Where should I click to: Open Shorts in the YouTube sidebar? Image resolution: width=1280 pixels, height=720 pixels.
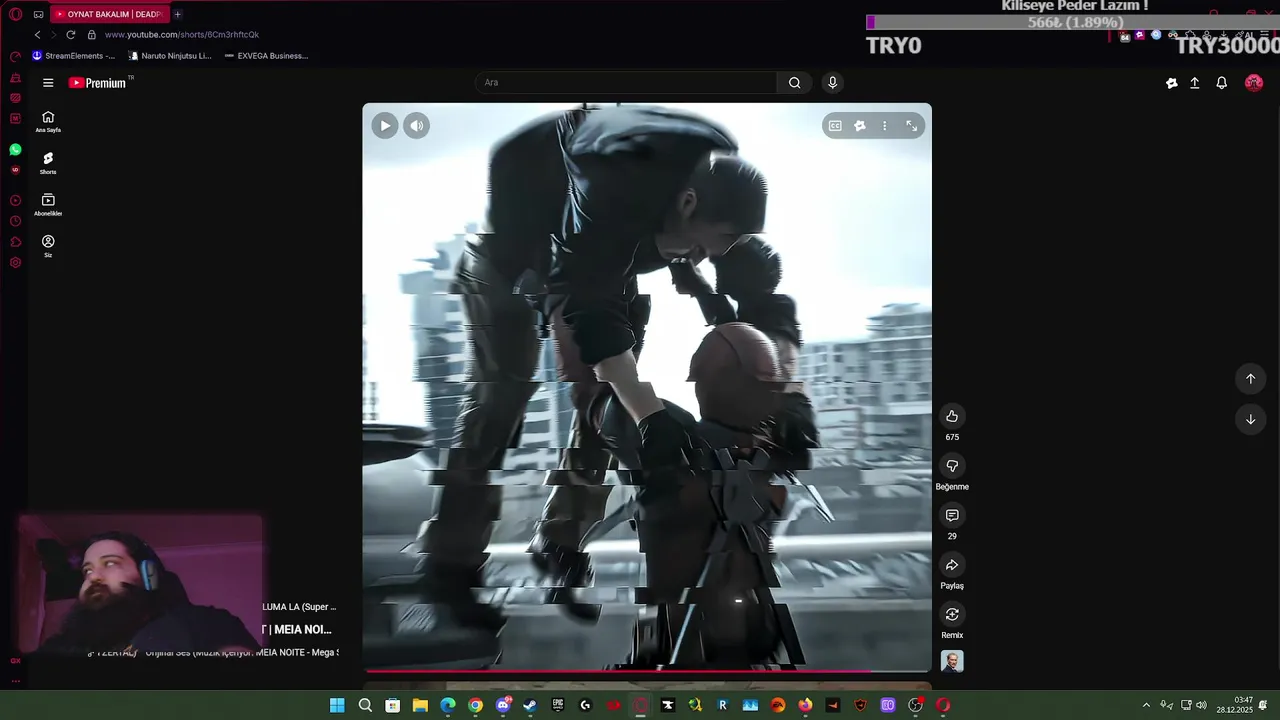(x=48, y=163)
